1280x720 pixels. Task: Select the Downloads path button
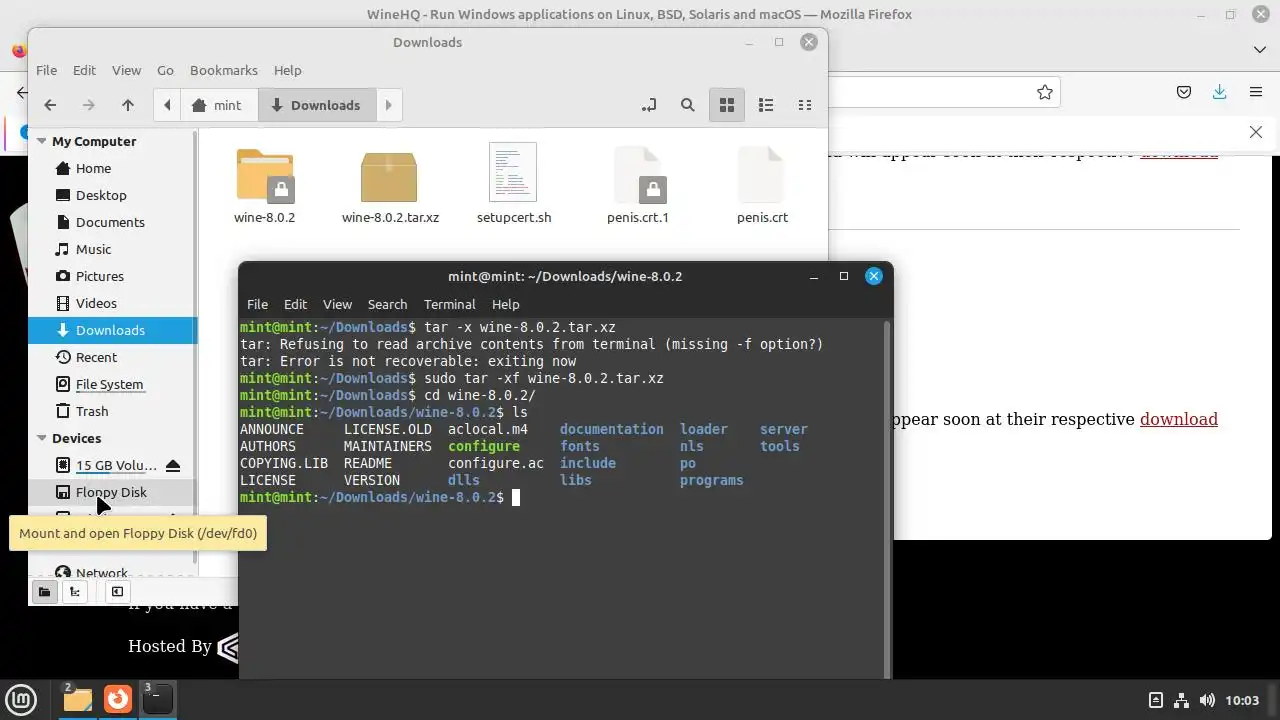click(x=316, y=105)
